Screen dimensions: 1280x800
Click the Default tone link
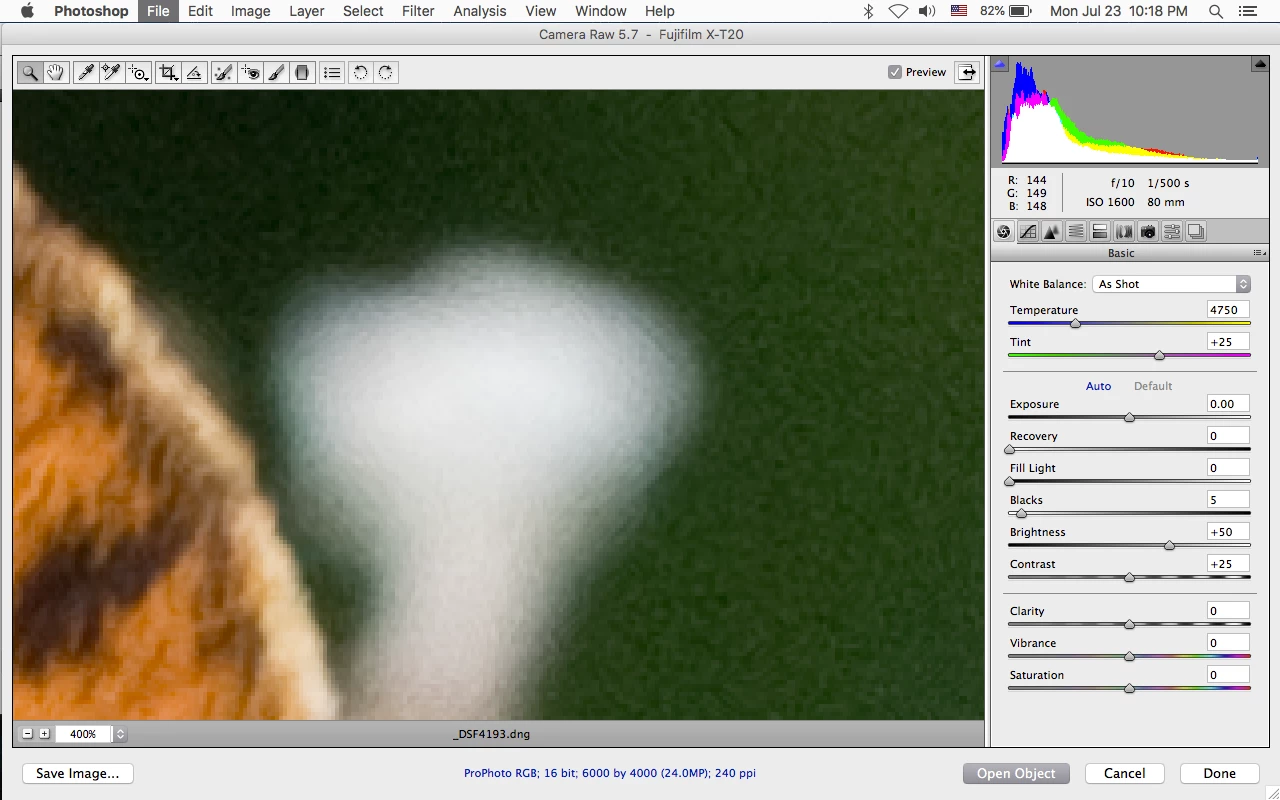(x=1153, y=386)
